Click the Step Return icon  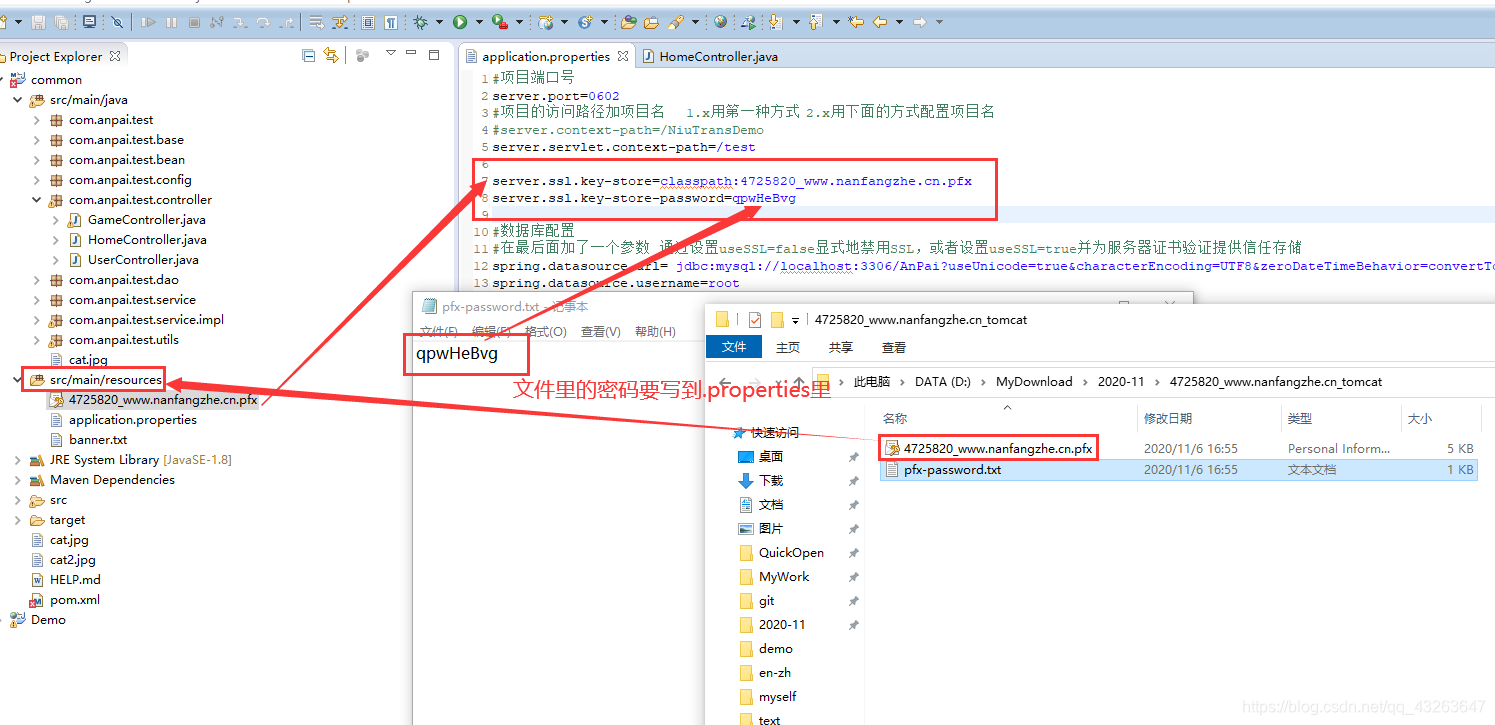[x=287, y=22]
